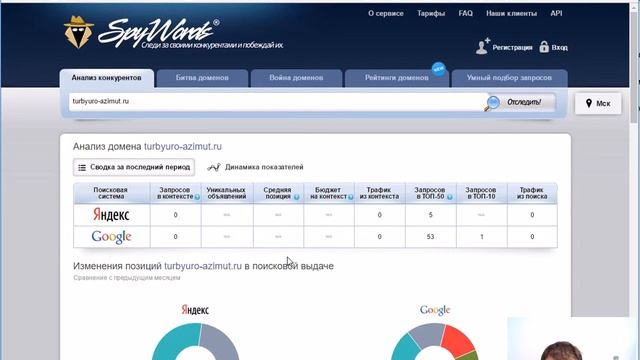The width and height of the screenshot is (640, 360).
Task: Click the chart line dynamics icon
Action: (x=214, y=167)
